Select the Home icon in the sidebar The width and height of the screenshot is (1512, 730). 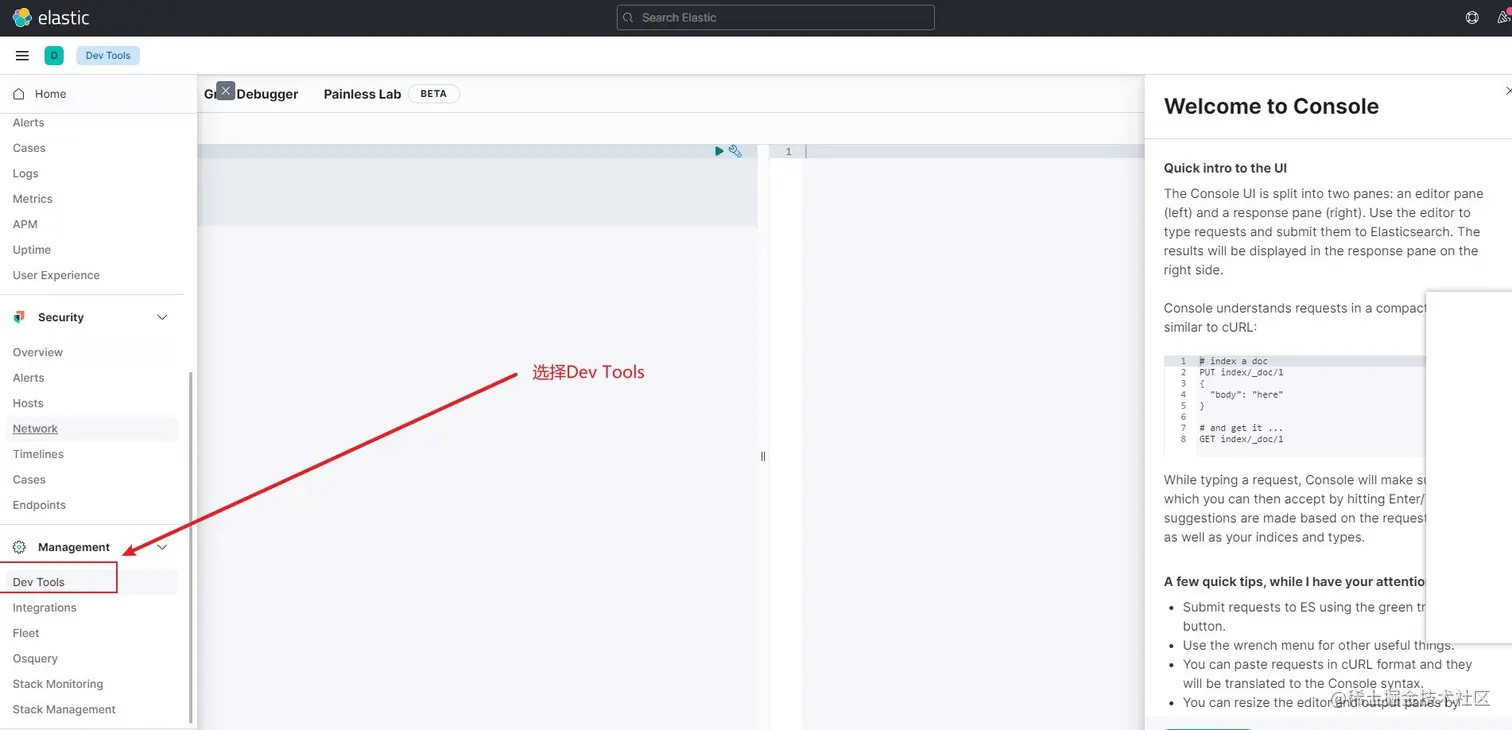tap(18, 93)
